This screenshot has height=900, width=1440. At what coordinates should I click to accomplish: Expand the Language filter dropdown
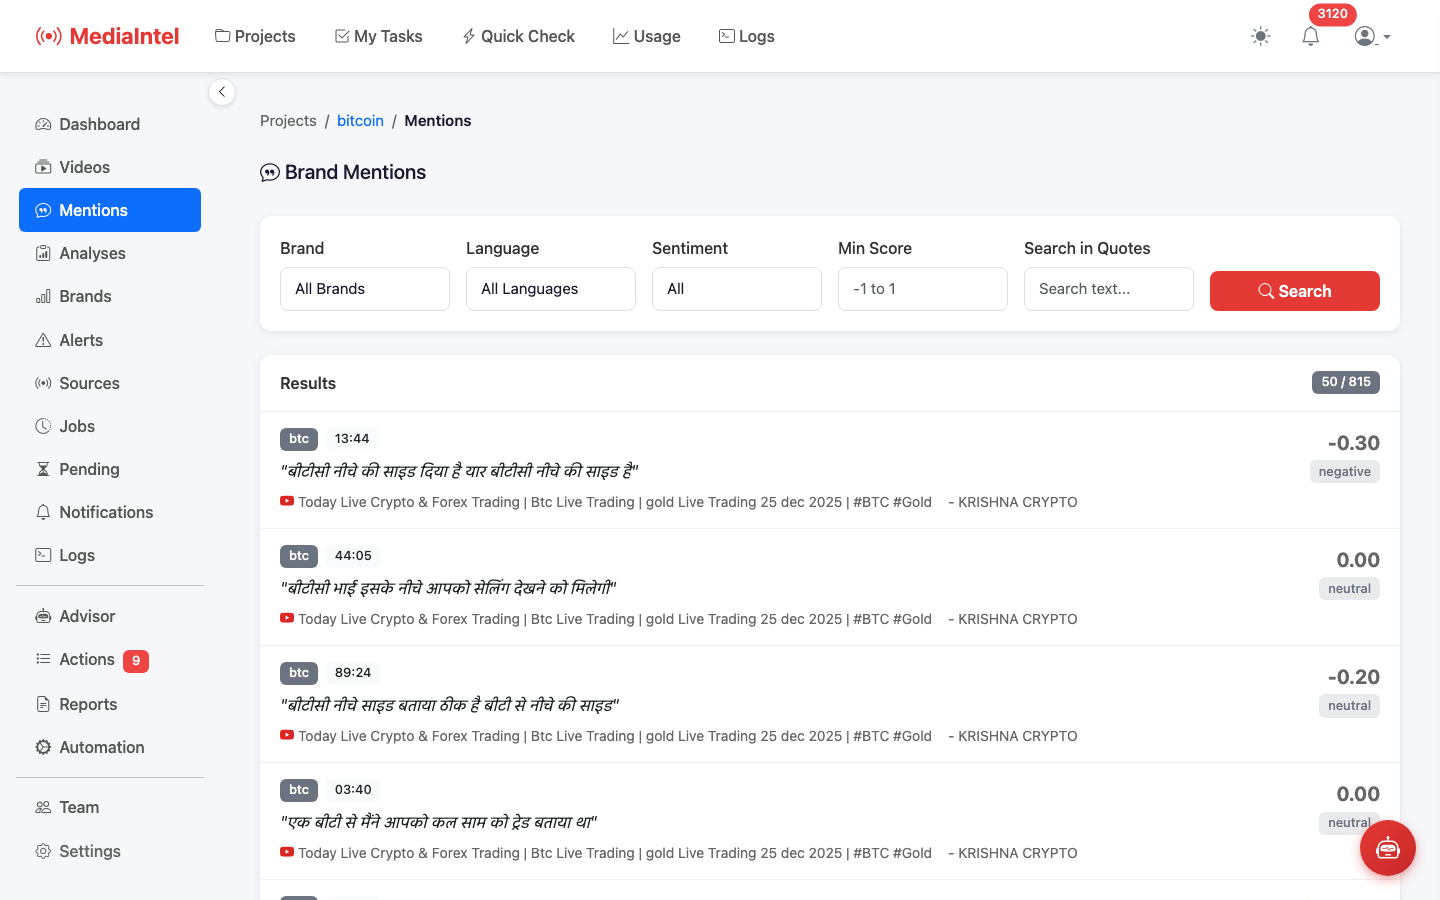[551, 289]
